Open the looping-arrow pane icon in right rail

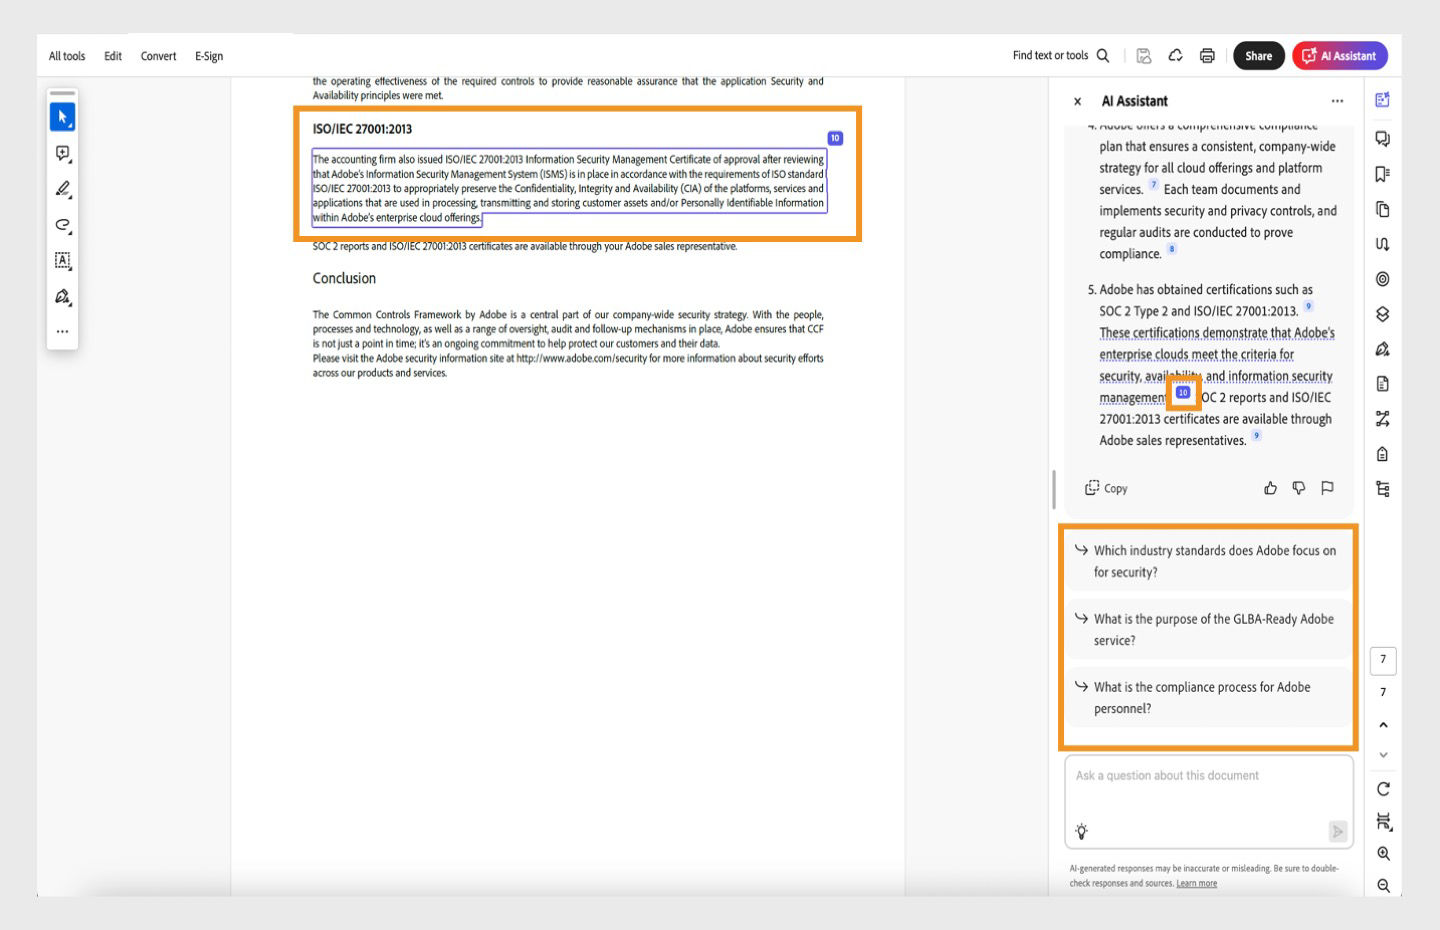click(x=1382, y=244)
